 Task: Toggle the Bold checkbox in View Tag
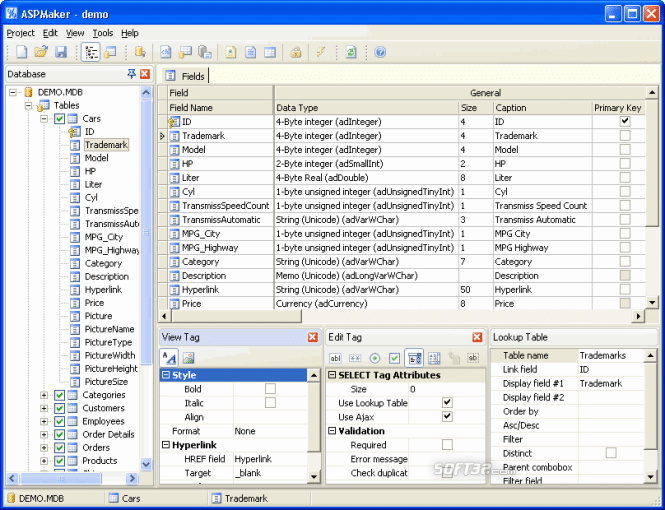click(270, 389)
